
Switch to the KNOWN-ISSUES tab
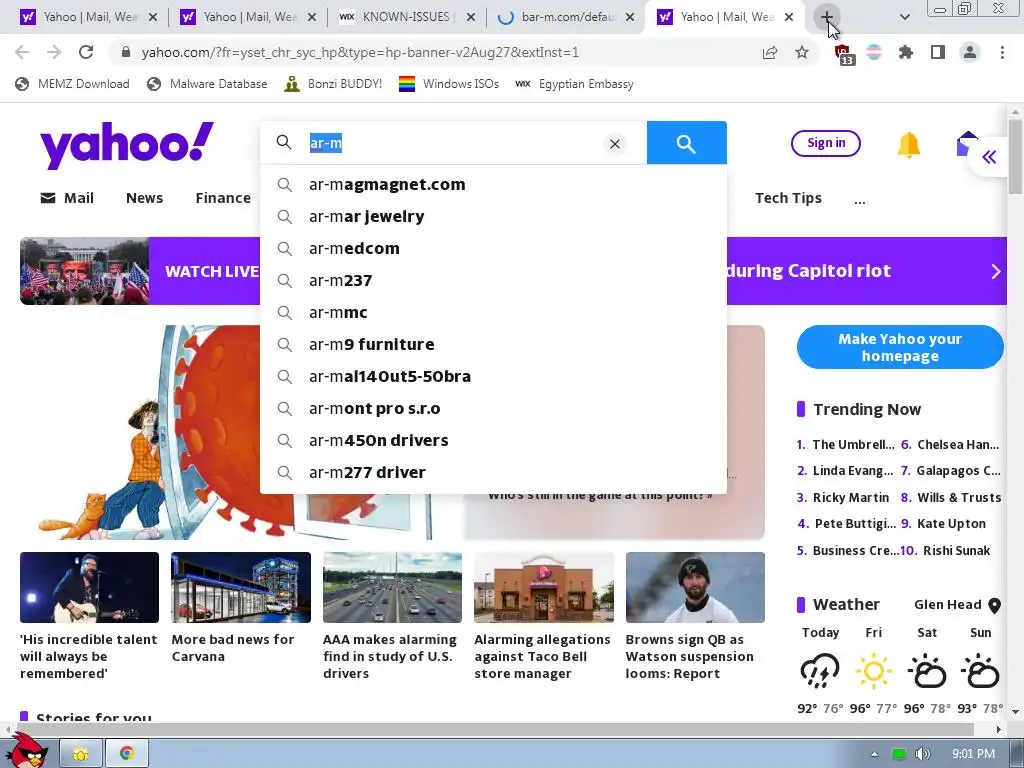tap(407, 17)
